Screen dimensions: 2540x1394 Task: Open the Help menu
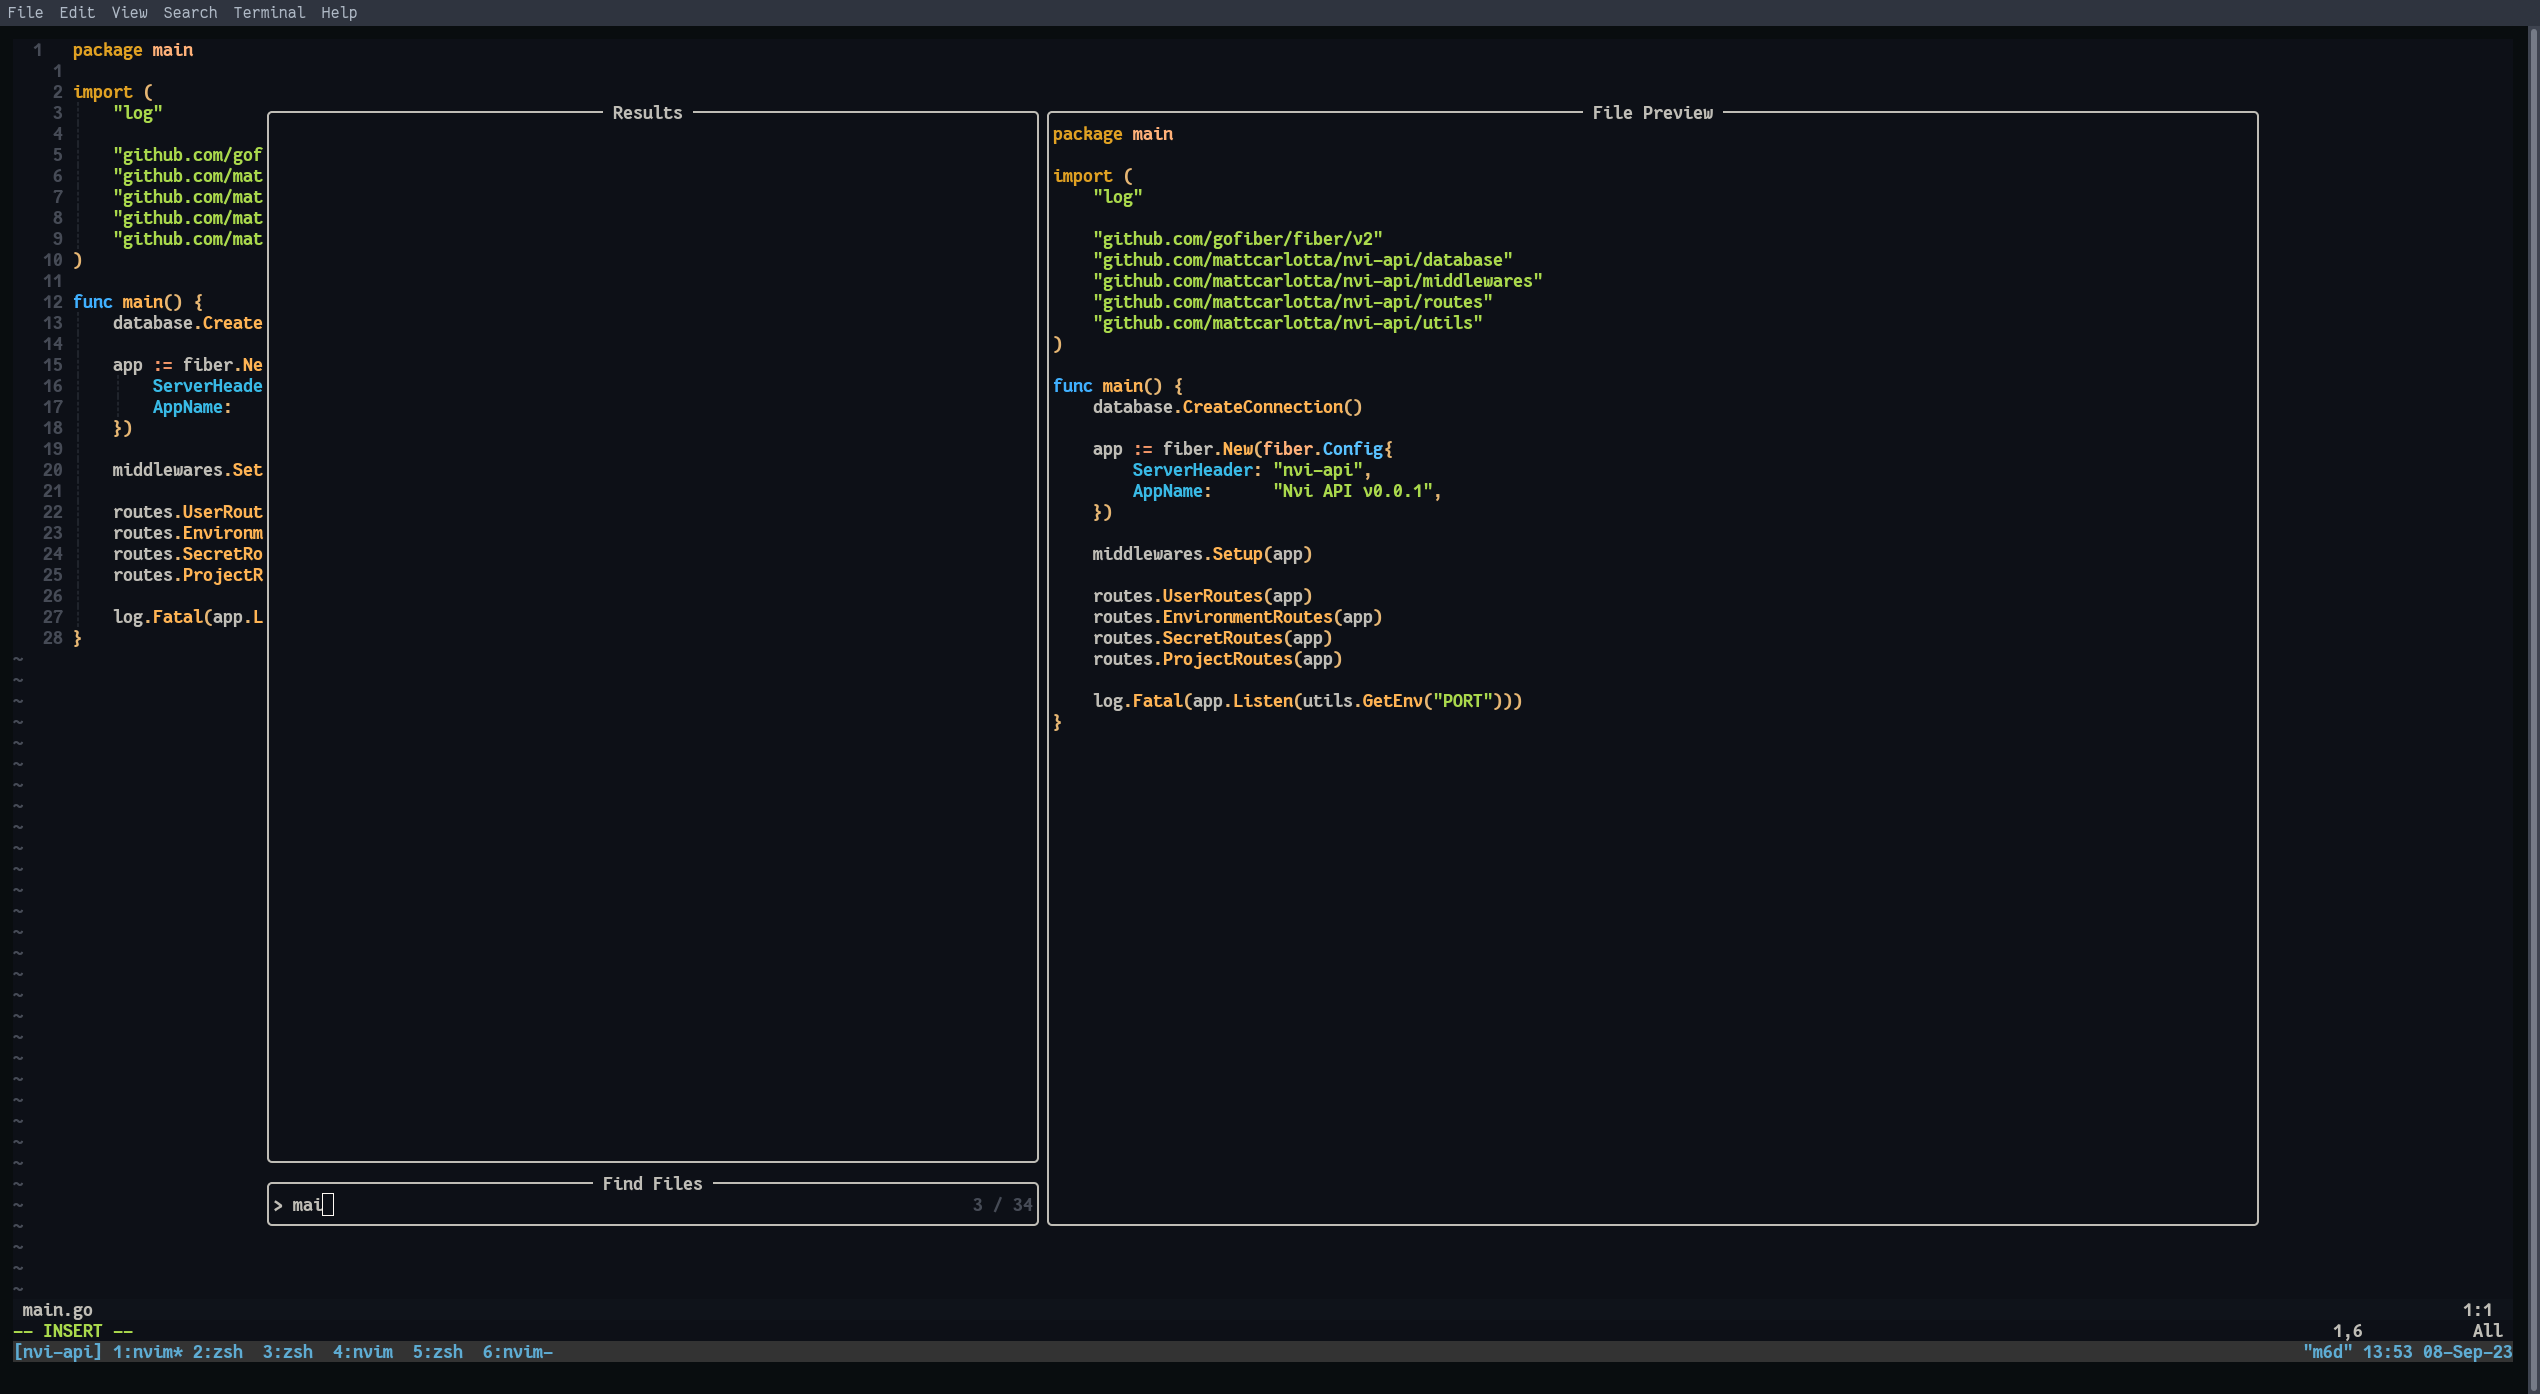339,12
